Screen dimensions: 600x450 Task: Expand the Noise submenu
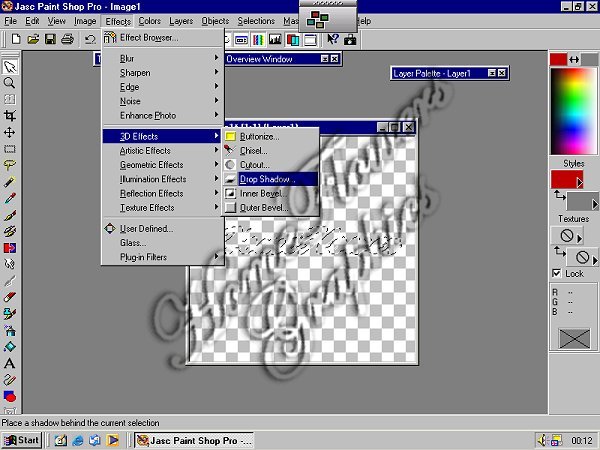pyautogui.click(x=163, y=101)
